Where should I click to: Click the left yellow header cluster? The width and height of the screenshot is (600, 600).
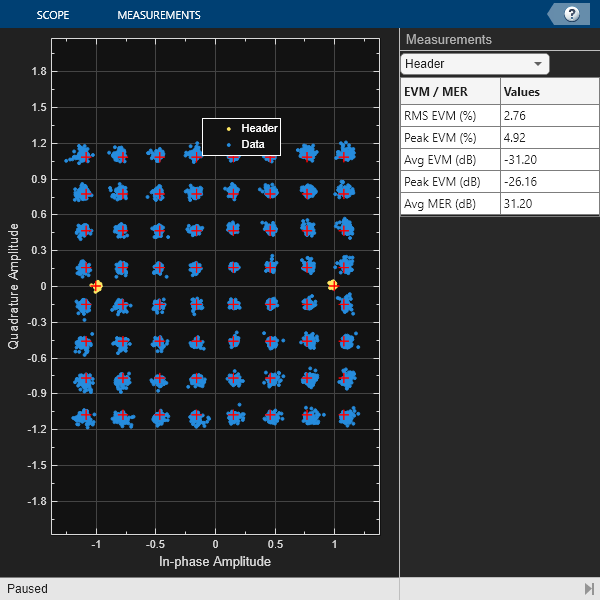pos(96,286)
